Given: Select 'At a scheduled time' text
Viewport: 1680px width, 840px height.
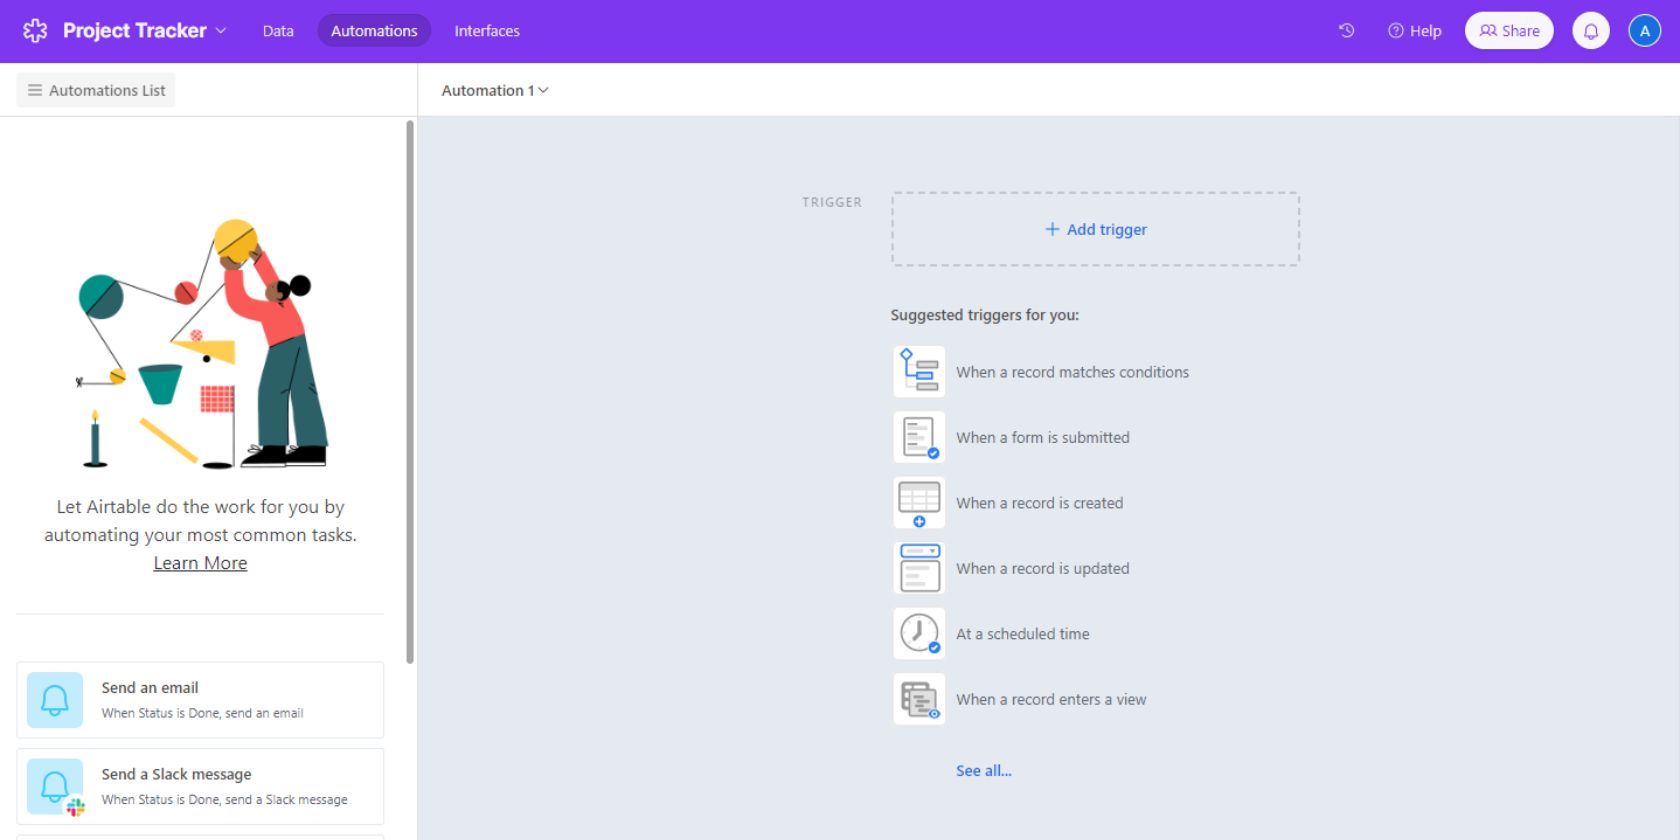Looking at the screenshot, I should click(x=1023, y=634).
